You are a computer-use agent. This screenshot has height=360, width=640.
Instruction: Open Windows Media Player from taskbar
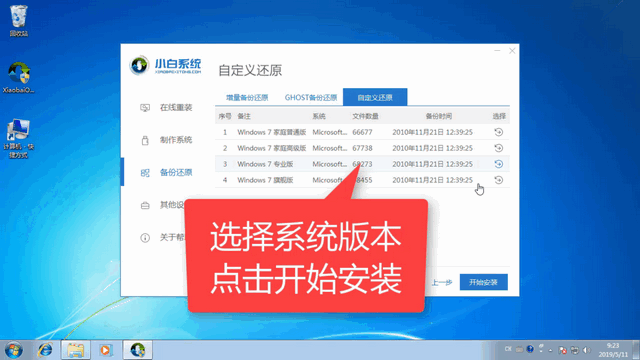(106, 350)
